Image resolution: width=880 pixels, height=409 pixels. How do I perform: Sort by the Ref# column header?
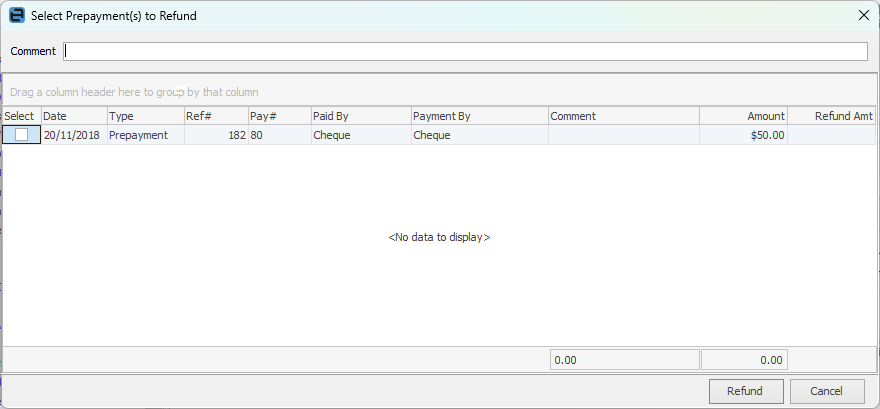tap(216, 116)
